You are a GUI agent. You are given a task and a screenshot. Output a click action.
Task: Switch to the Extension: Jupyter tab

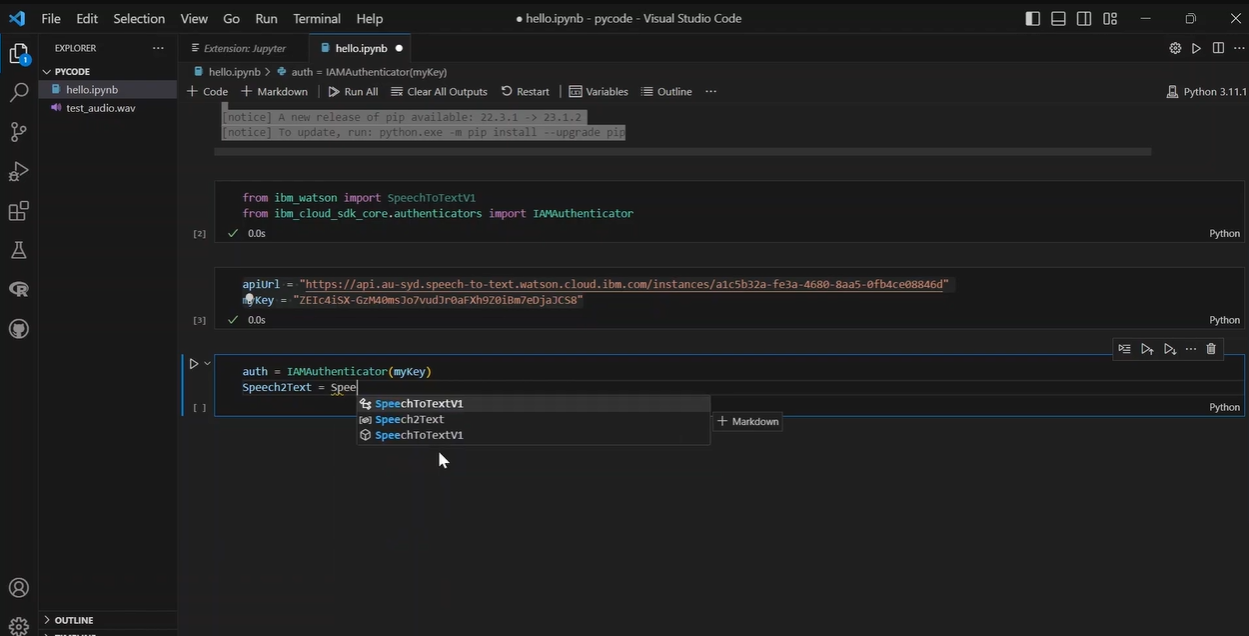244,48
